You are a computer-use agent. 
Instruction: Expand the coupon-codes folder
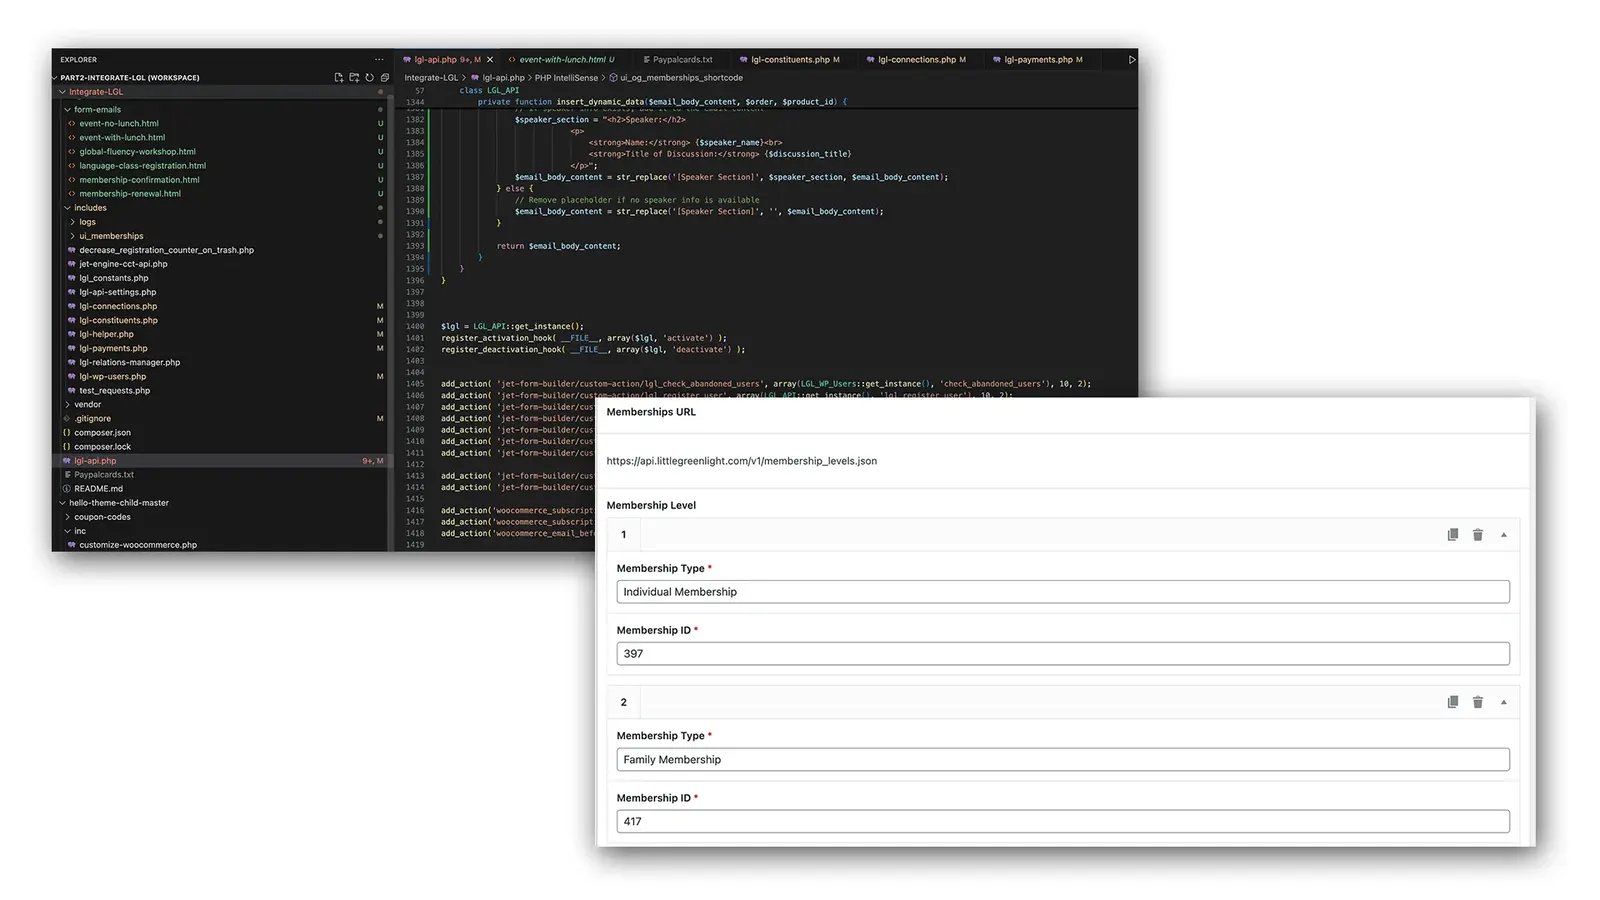[104, 517]
